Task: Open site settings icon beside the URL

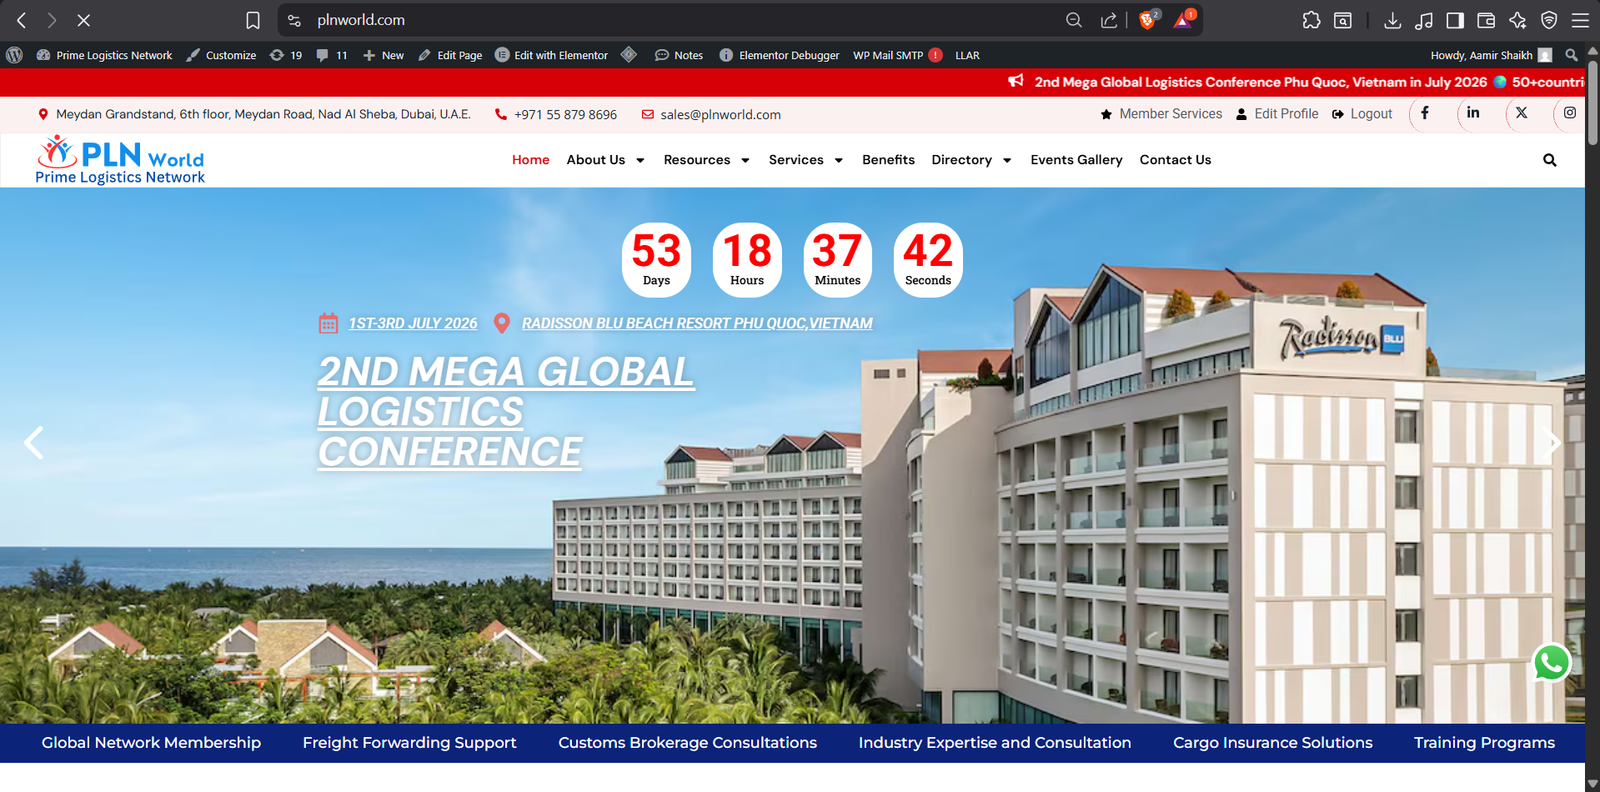Action: point(294,20)
